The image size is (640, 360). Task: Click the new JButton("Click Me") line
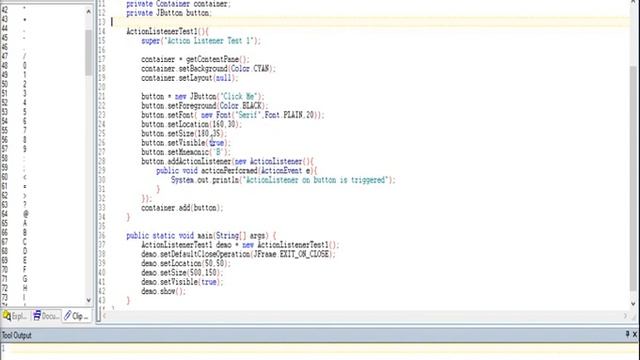(x=203, y=97)
